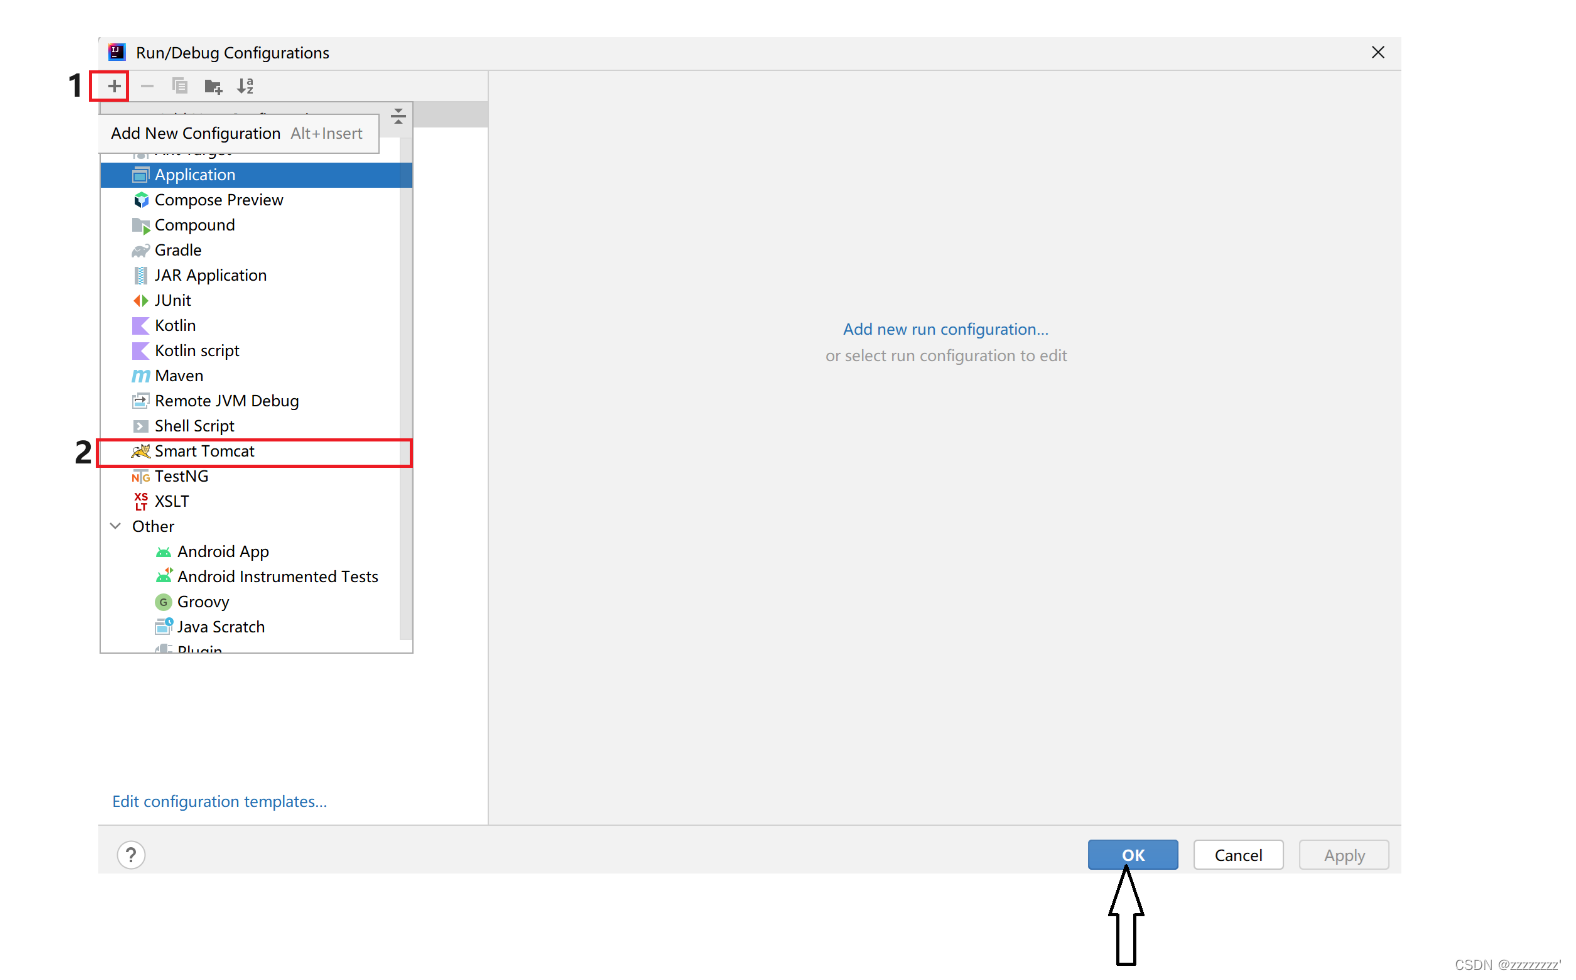
Task: Click the help question mark button
Action: point(131,855)
